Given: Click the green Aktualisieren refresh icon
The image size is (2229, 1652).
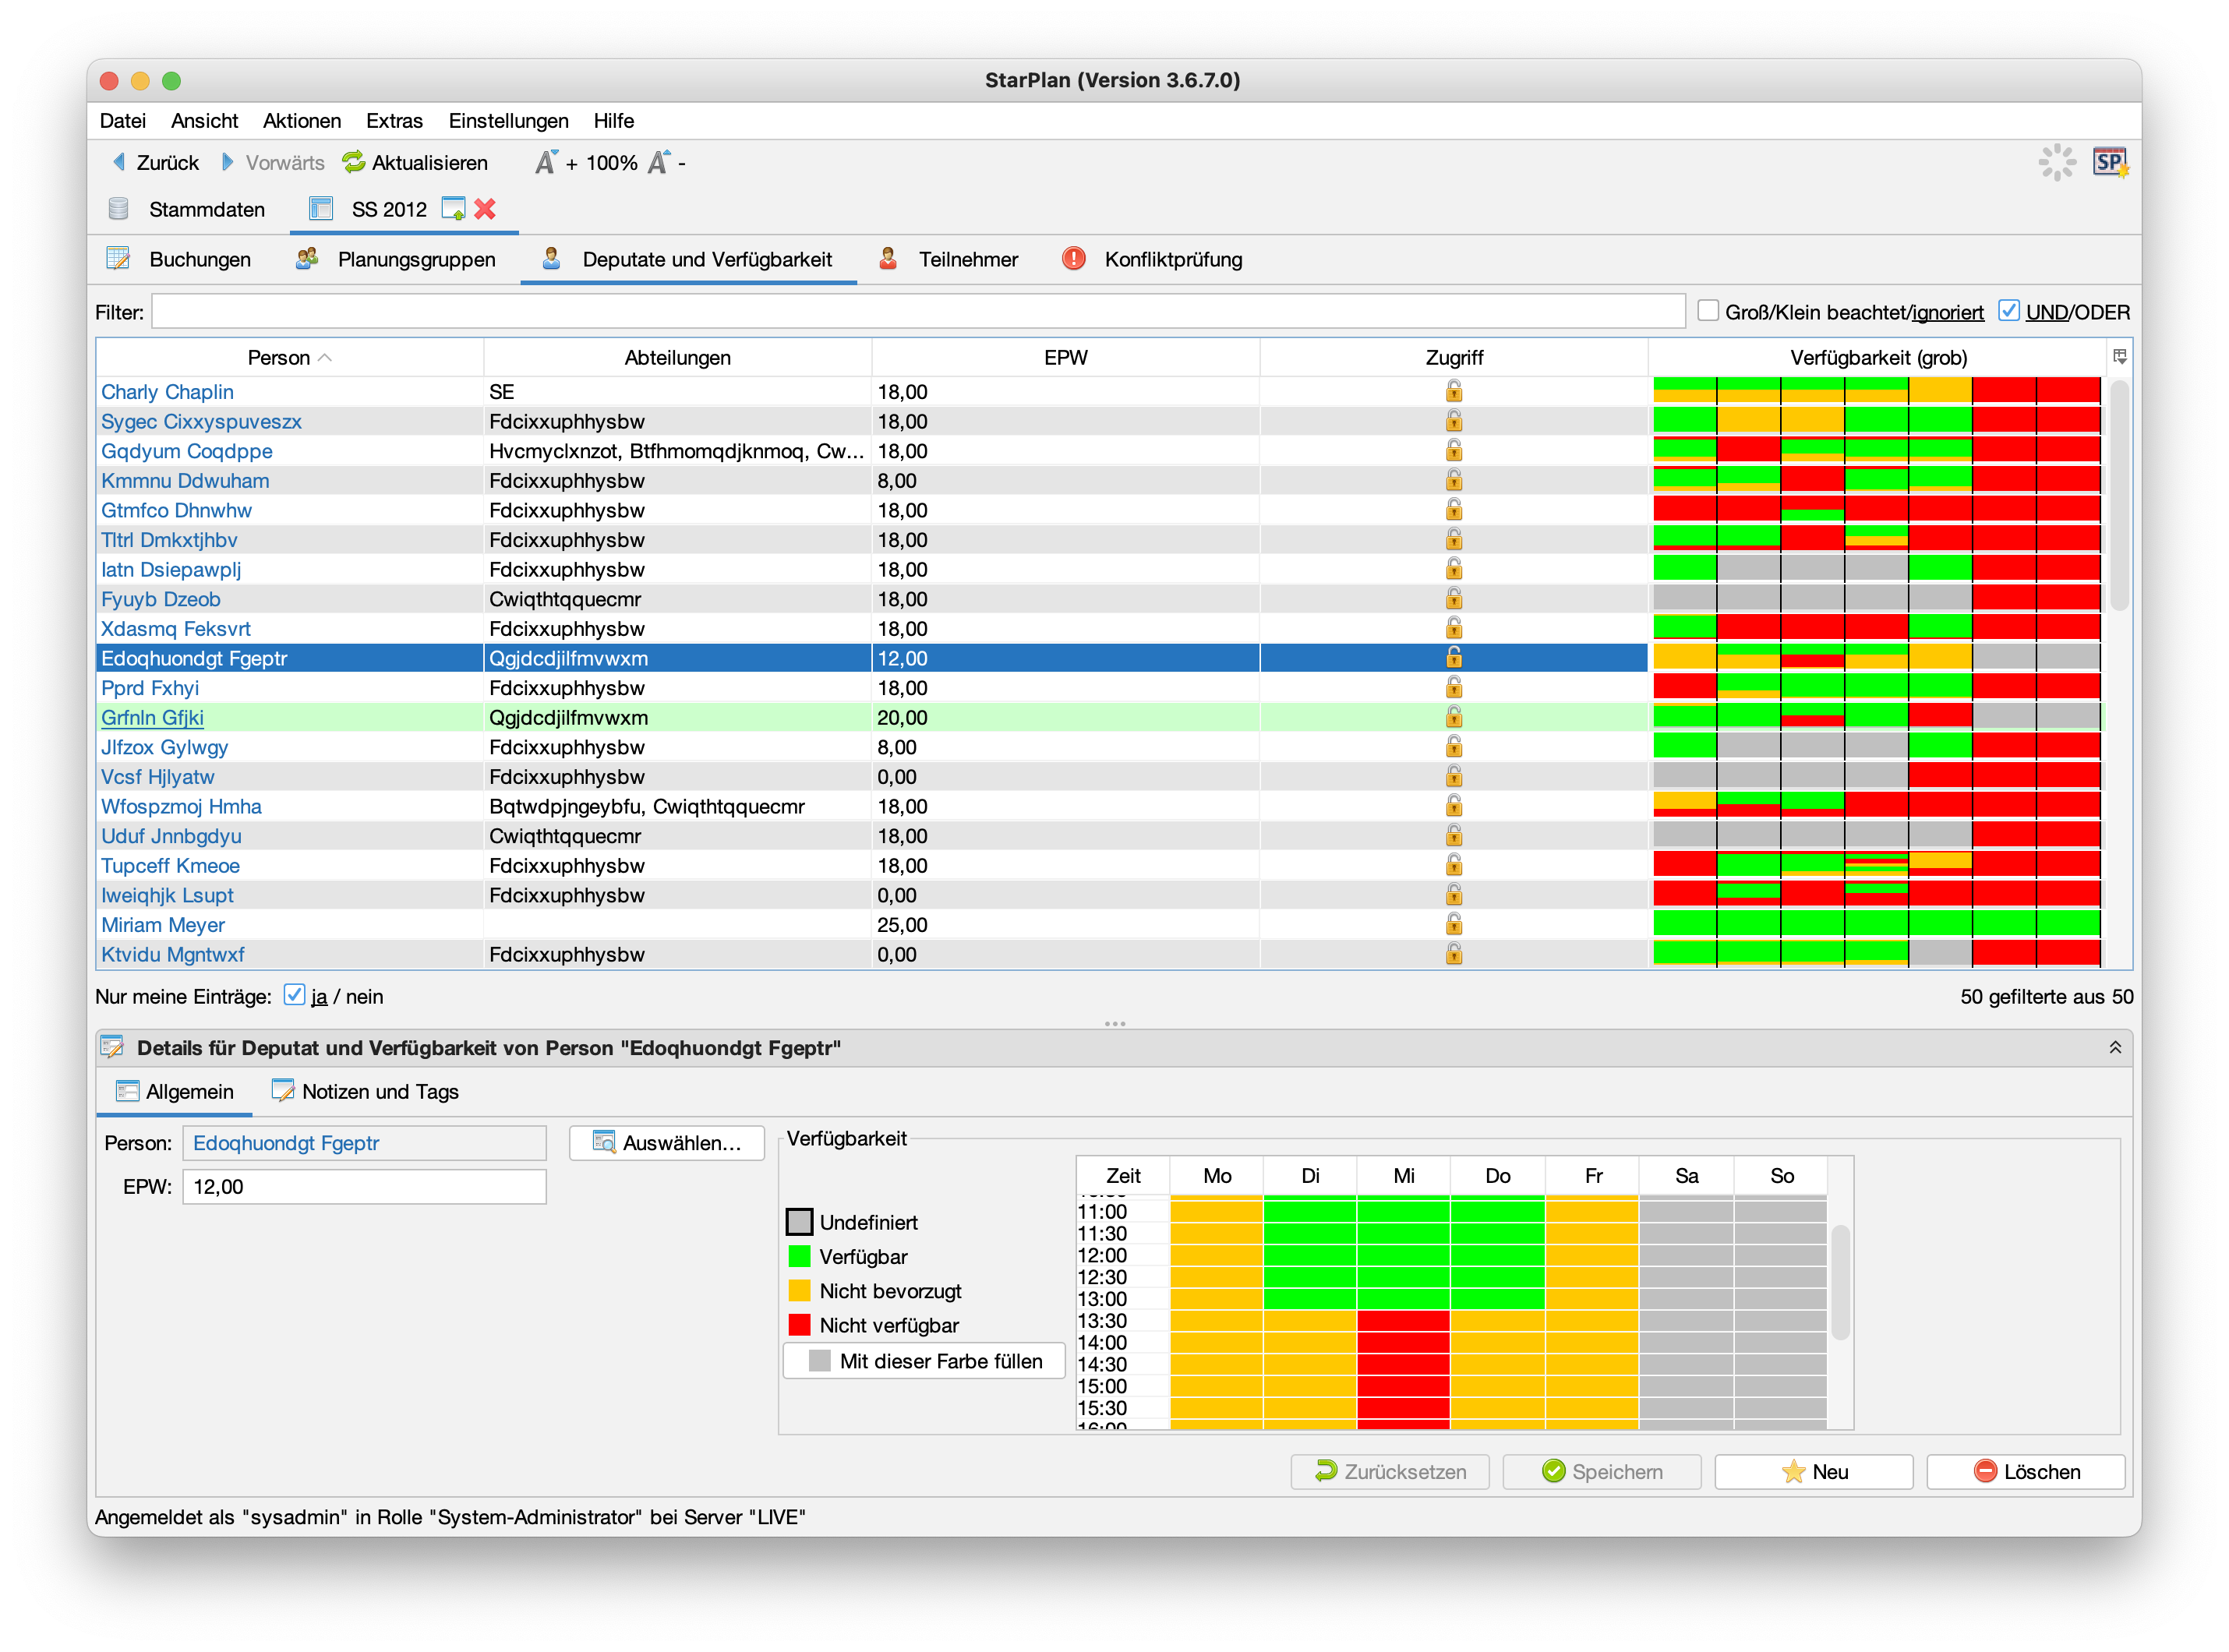Looking at the screenshot, I should 354,162.
